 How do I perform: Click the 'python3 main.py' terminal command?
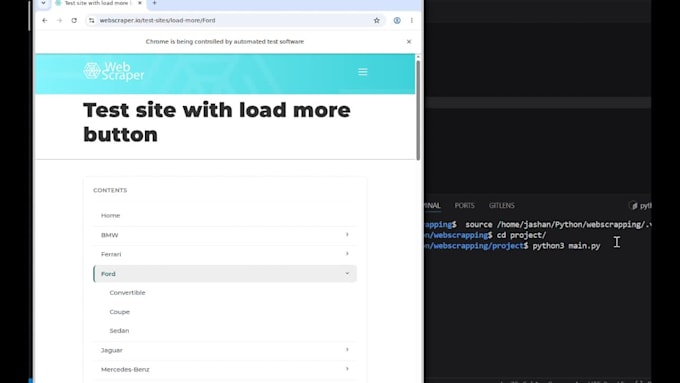click(566, 246)
